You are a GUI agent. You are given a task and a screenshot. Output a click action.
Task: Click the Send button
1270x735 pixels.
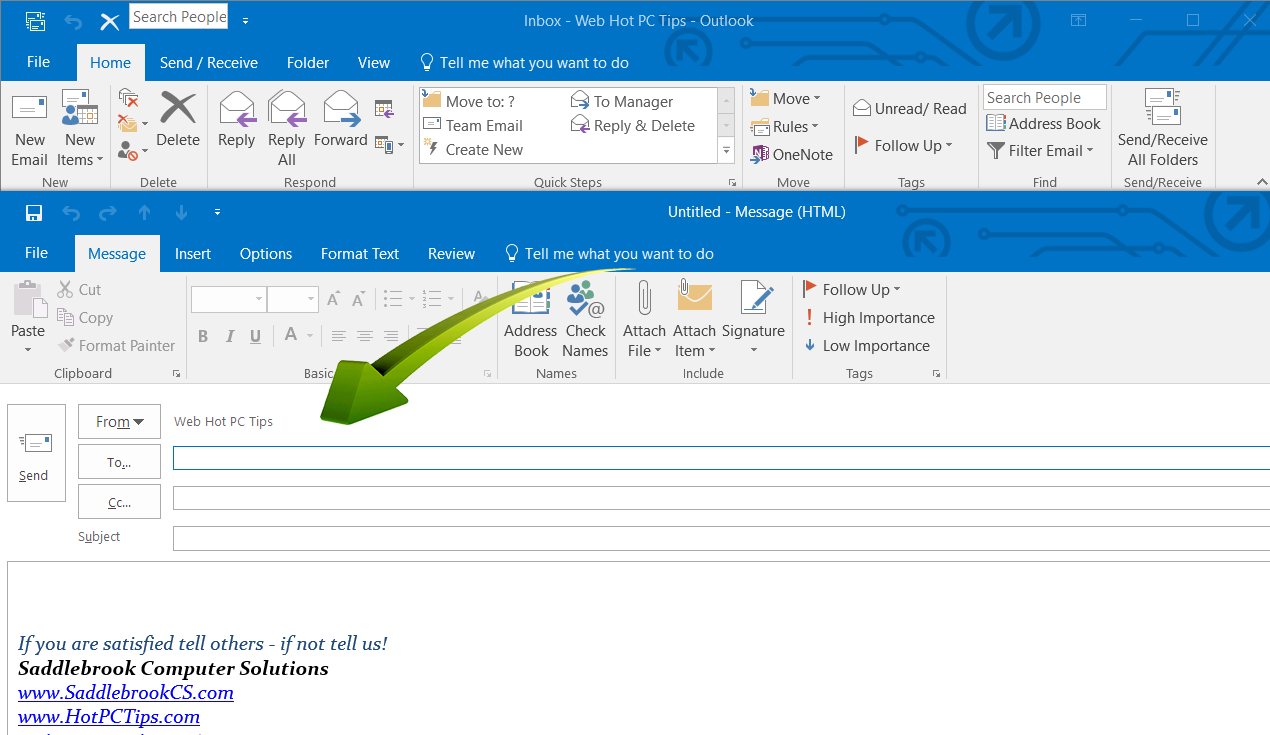tap(36, 453)
